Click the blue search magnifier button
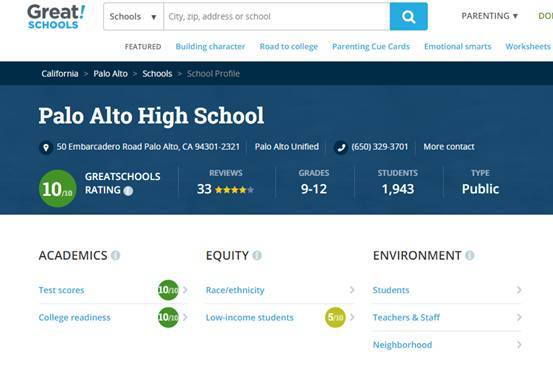The image size is (553, 374). pyautogui.click(x=408, y=16)
